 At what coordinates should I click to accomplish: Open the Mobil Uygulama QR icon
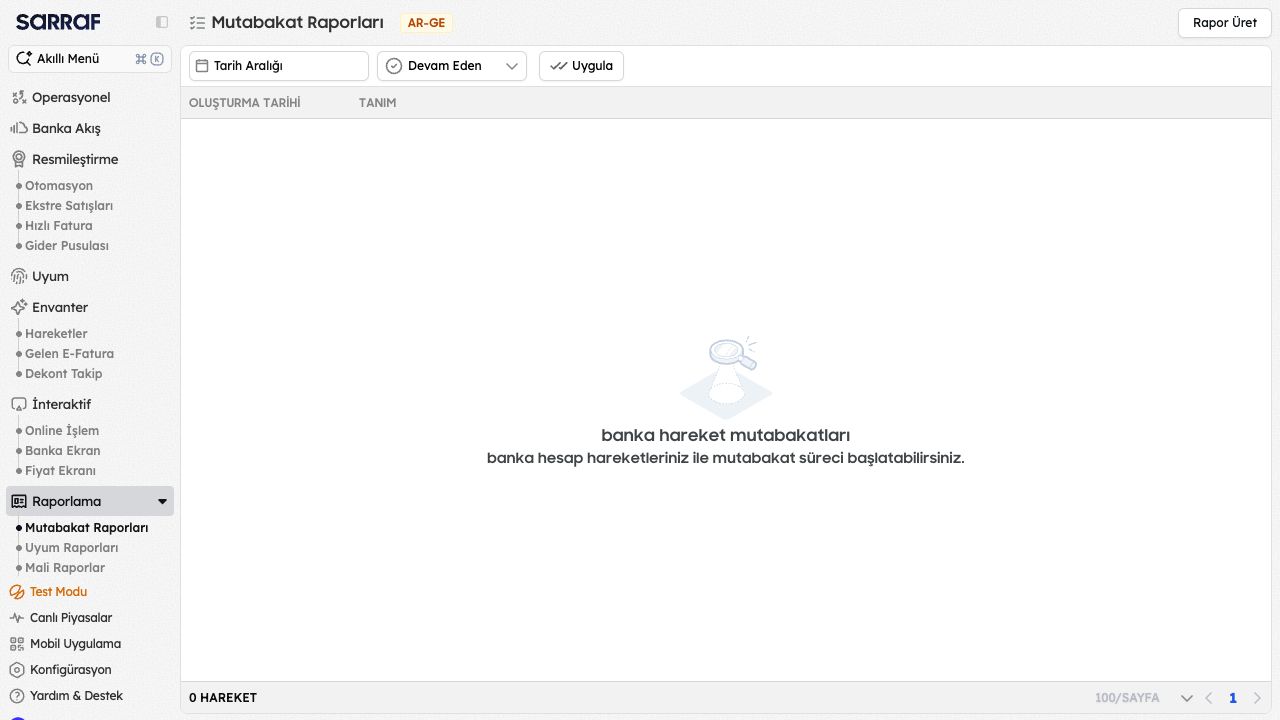[17, 644]
